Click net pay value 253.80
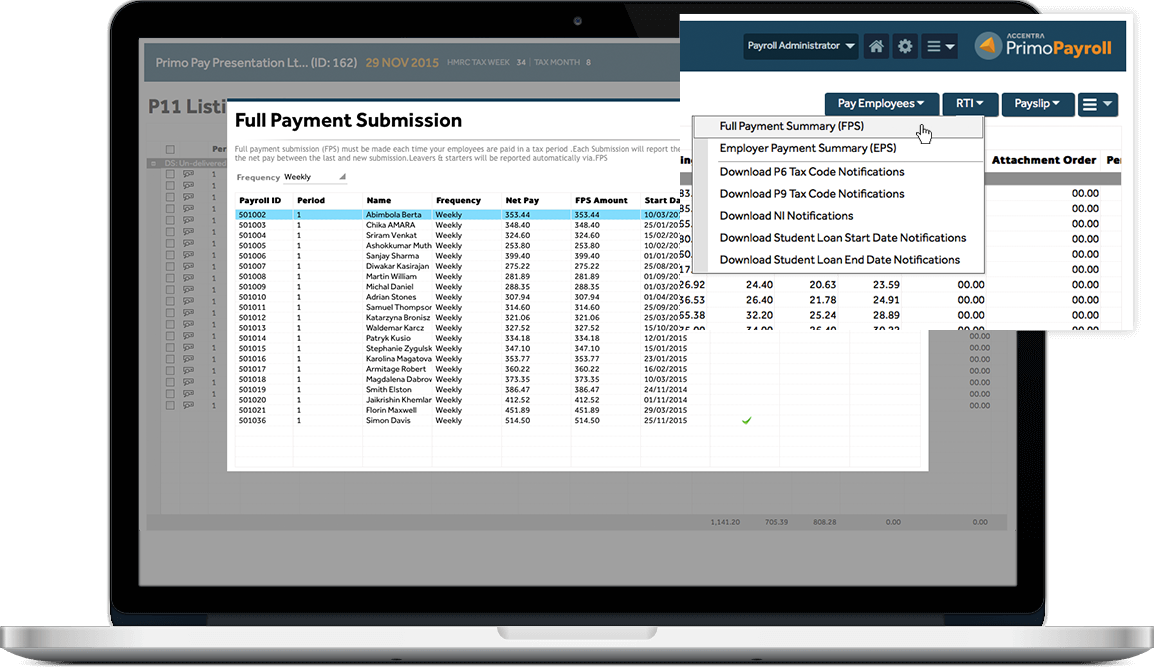 pos(517,246)
